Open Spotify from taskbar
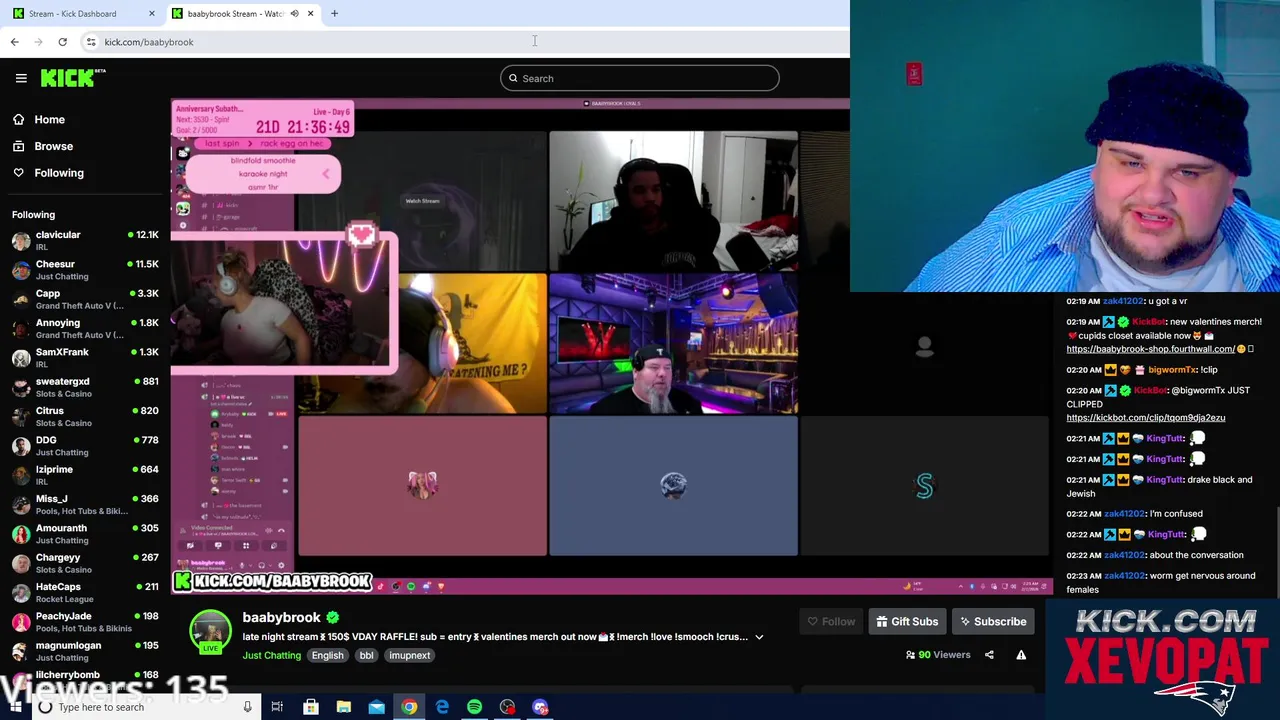 (x=474, y=707)
